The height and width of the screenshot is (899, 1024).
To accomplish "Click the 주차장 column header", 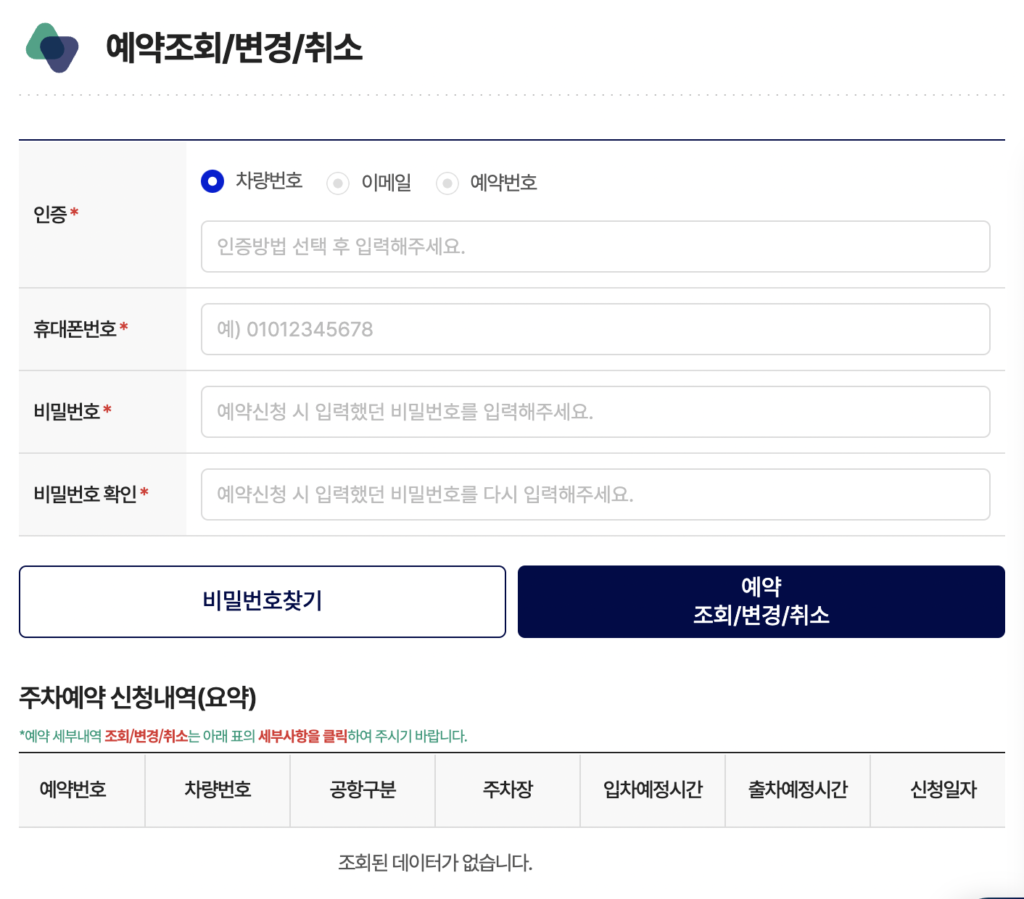I will tap(507, 790).
